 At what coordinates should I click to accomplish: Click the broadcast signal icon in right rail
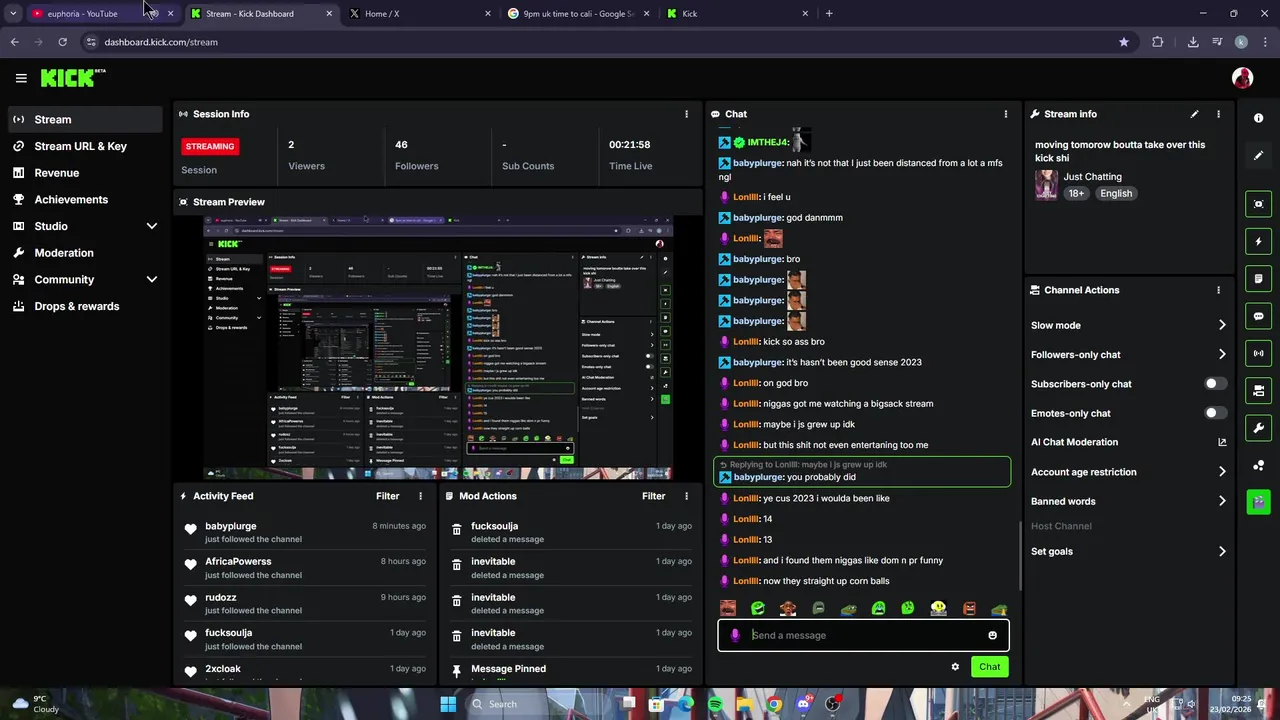point(1258,353)
